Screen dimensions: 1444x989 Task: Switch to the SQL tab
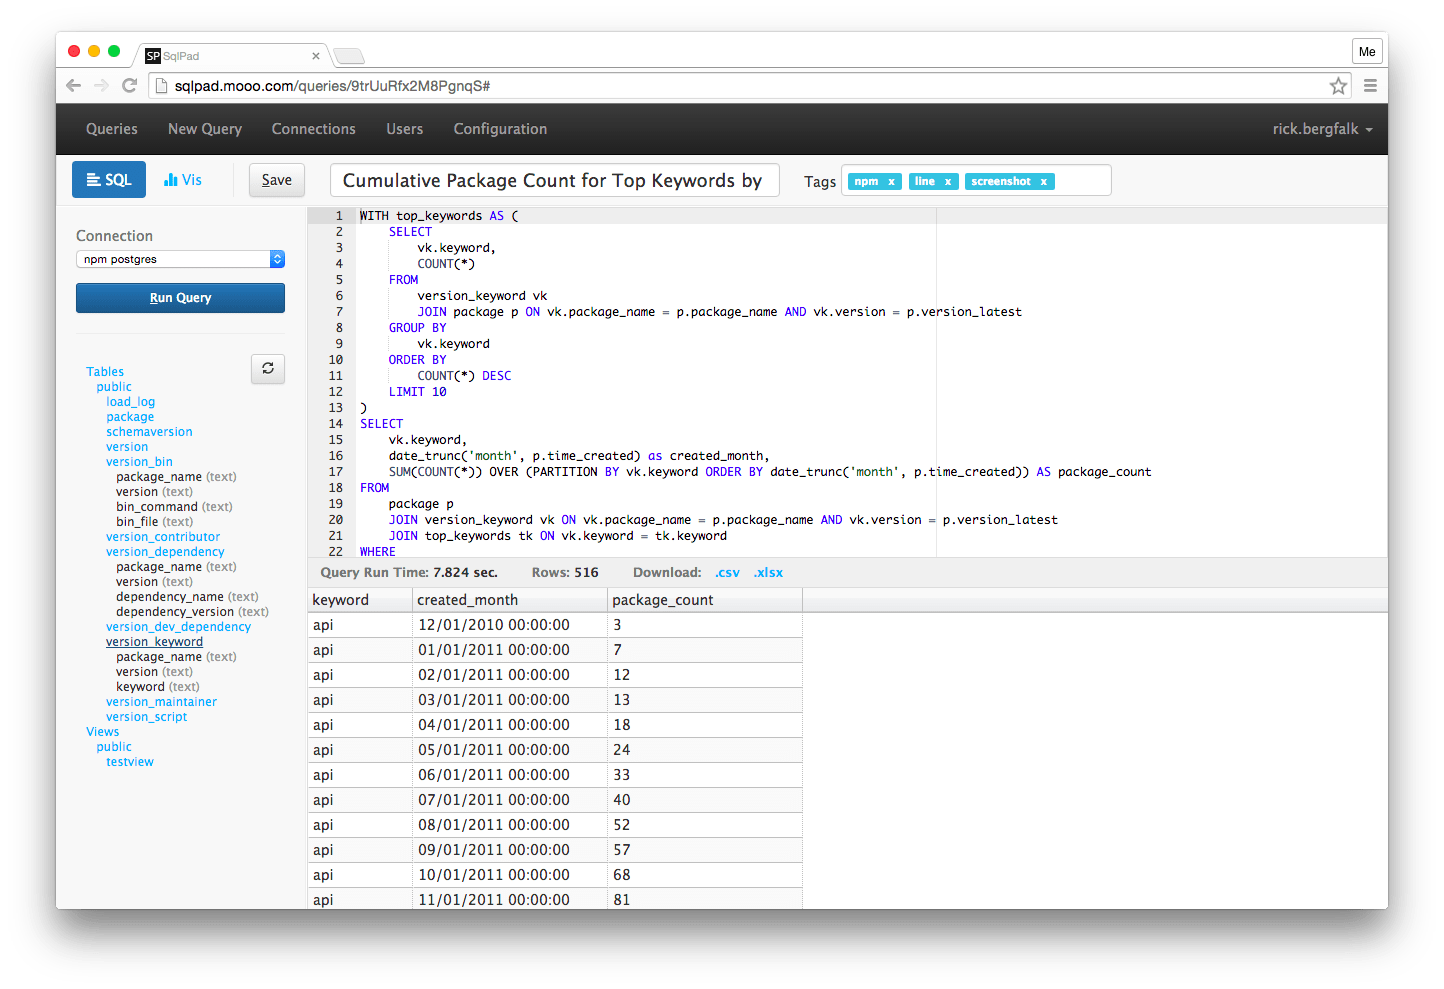pos(109,180)
